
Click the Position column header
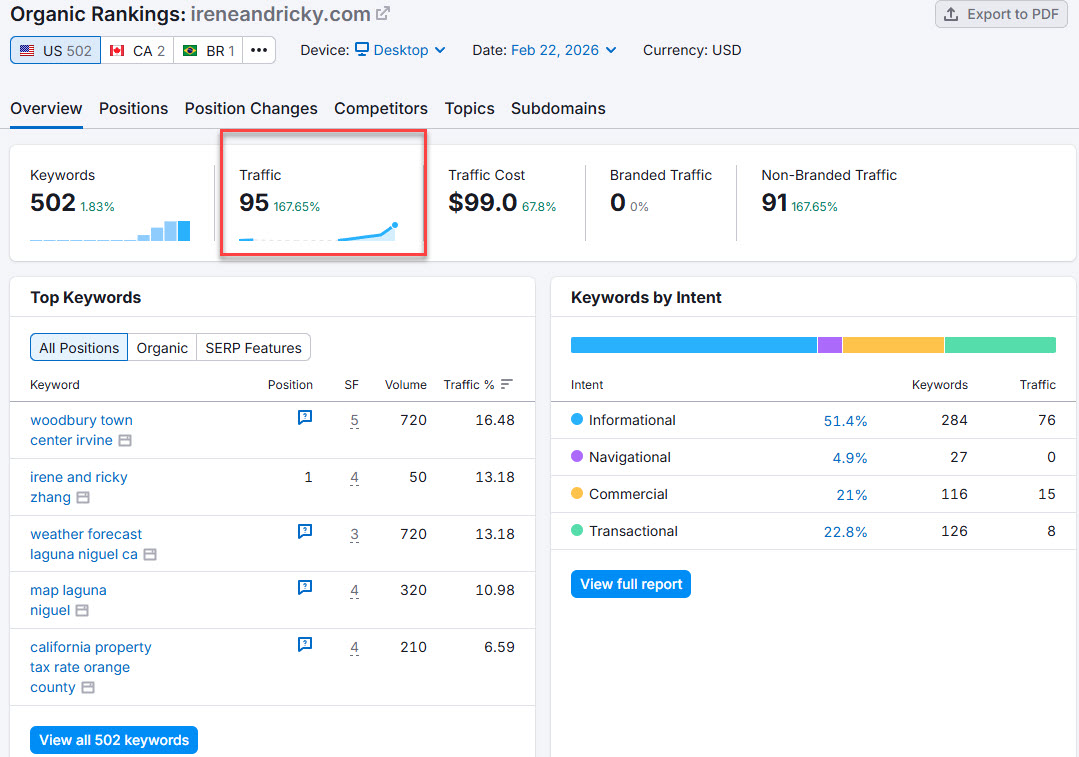pyautogui.click(x=290, y=385)
